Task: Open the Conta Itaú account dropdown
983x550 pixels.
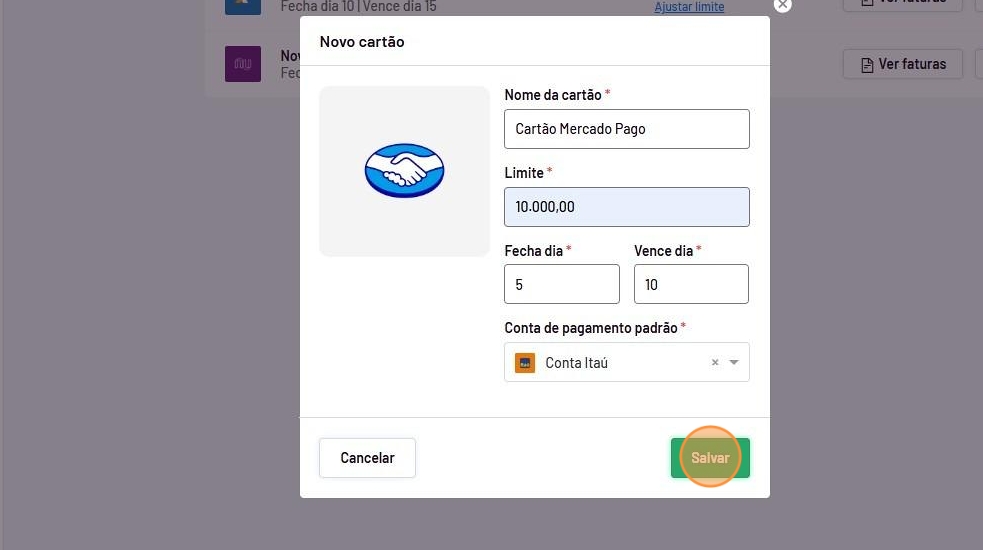Action: (x=610, y=363)
